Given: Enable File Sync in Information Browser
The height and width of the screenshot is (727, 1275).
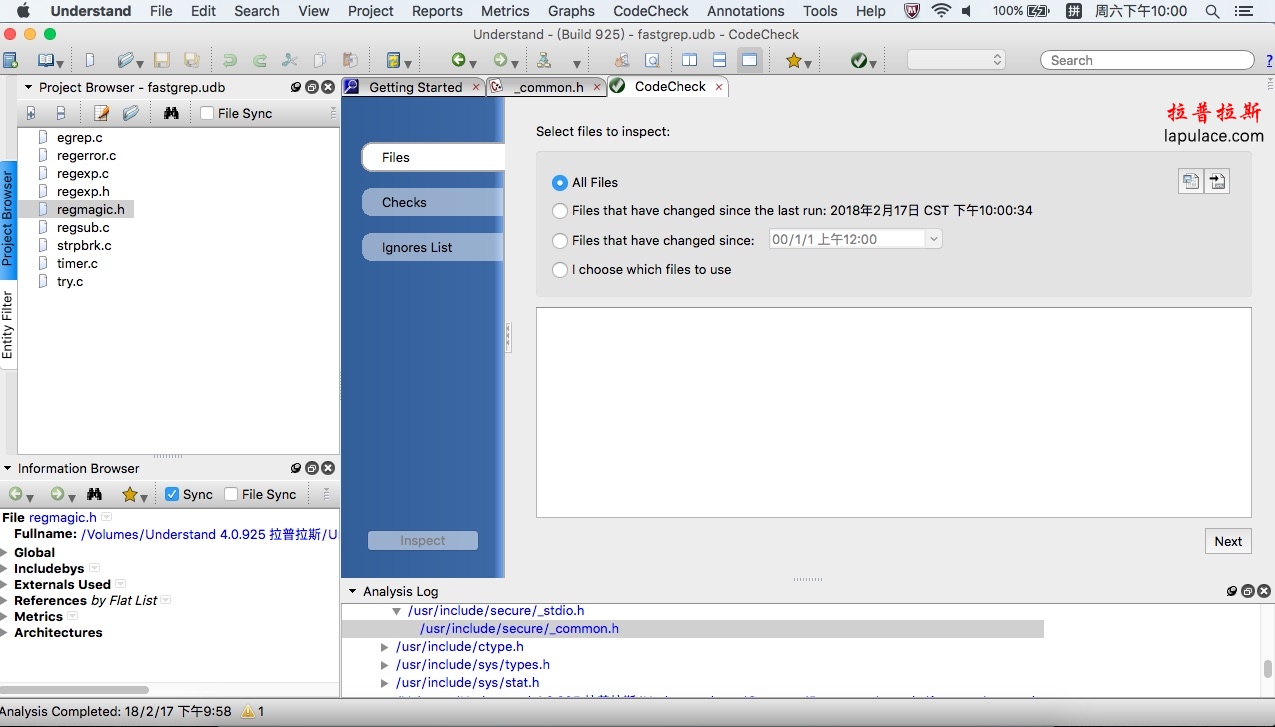Looking at the screenshot, I should click(231, 494).
